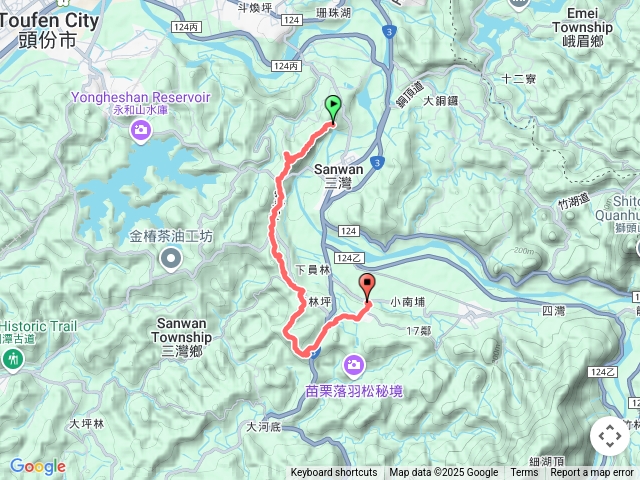Image resolution: width=640 pixels, height=480 pixels.
Task: Click the 124乙 road shield near river
Action: 349,258
